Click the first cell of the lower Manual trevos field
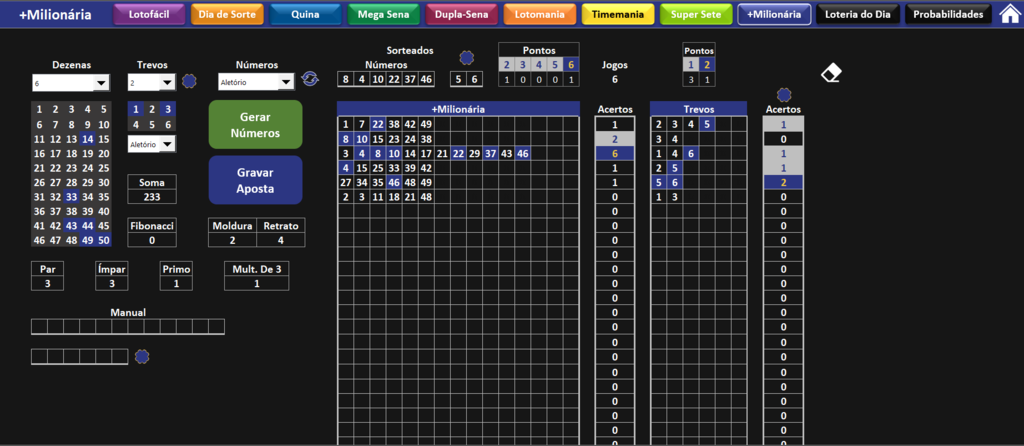1024x446 pixels. click(x=39, y=356)
